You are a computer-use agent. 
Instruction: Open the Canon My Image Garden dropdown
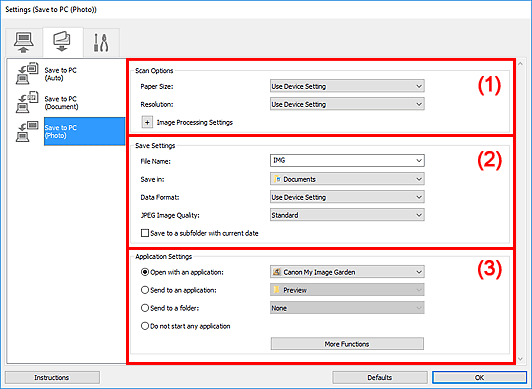pyautogui.click(x=347, y=272)
